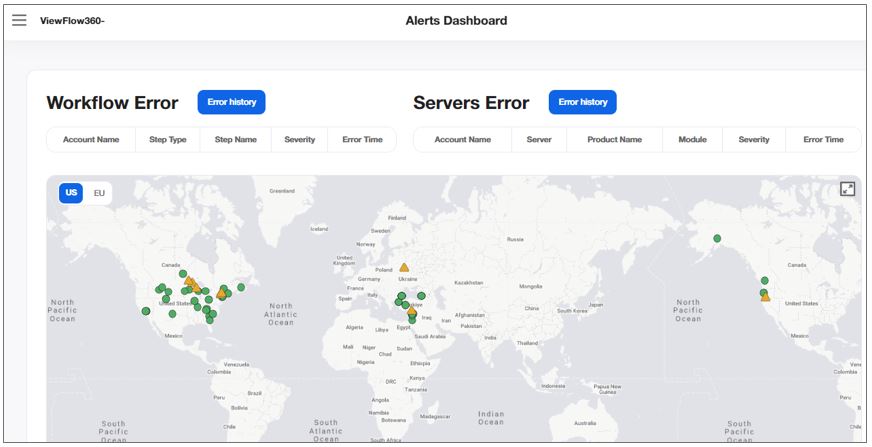Image resolution: width=872 pixels, height=447 pixels.
Task: Select the green marker left of the Iraq label
Action: pos(412,319)
